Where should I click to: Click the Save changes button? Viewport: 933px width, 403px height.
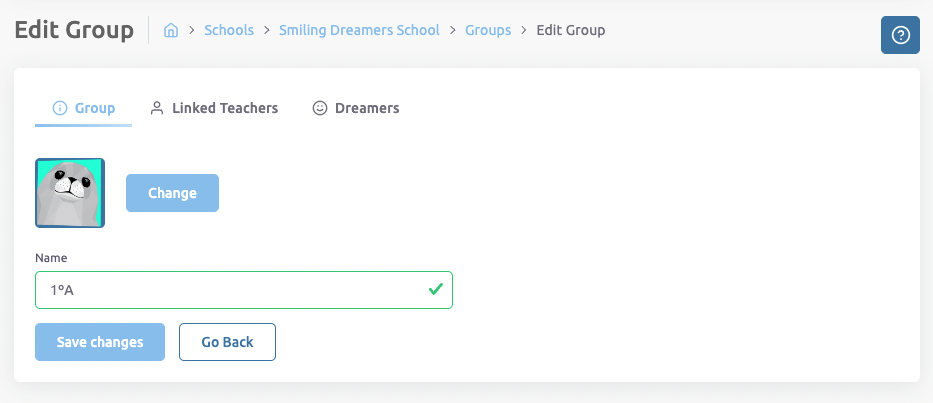click(100, 342)
